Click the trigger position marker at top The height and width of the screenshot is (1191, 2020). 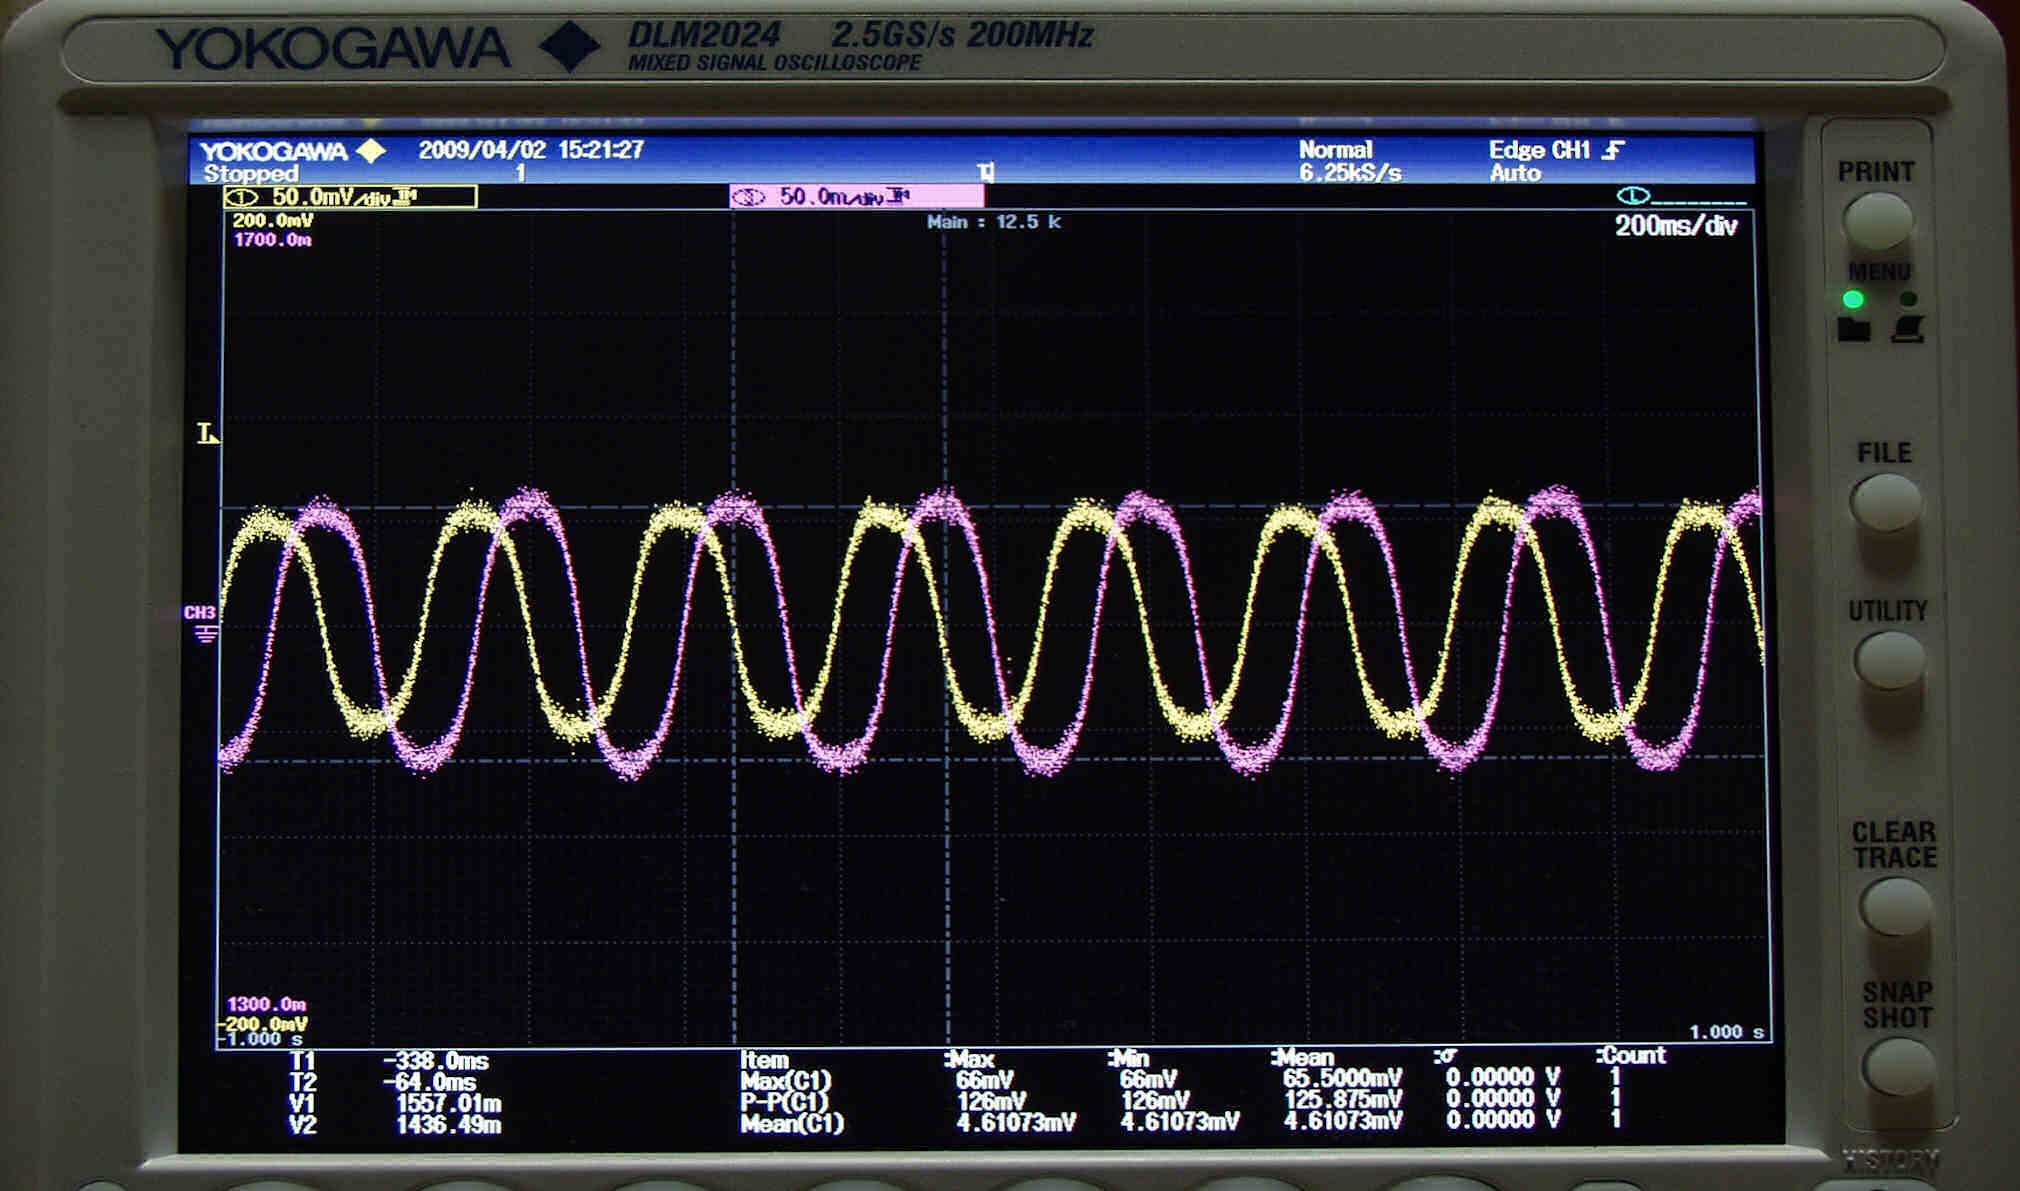click(x=986, y=173)
